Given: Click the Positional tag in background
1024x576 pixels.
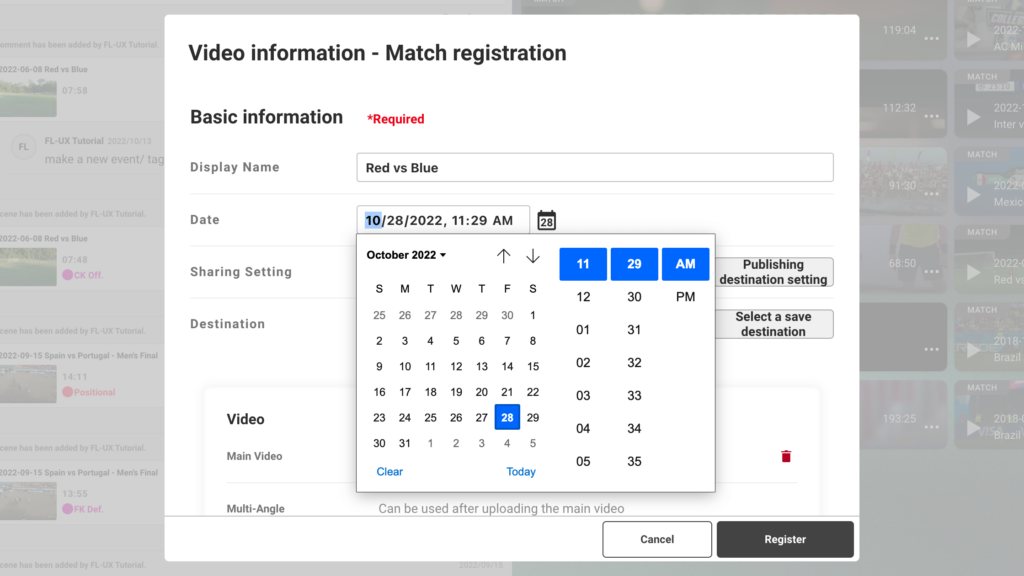Looking at the screenshot, I should coord(89,392).
